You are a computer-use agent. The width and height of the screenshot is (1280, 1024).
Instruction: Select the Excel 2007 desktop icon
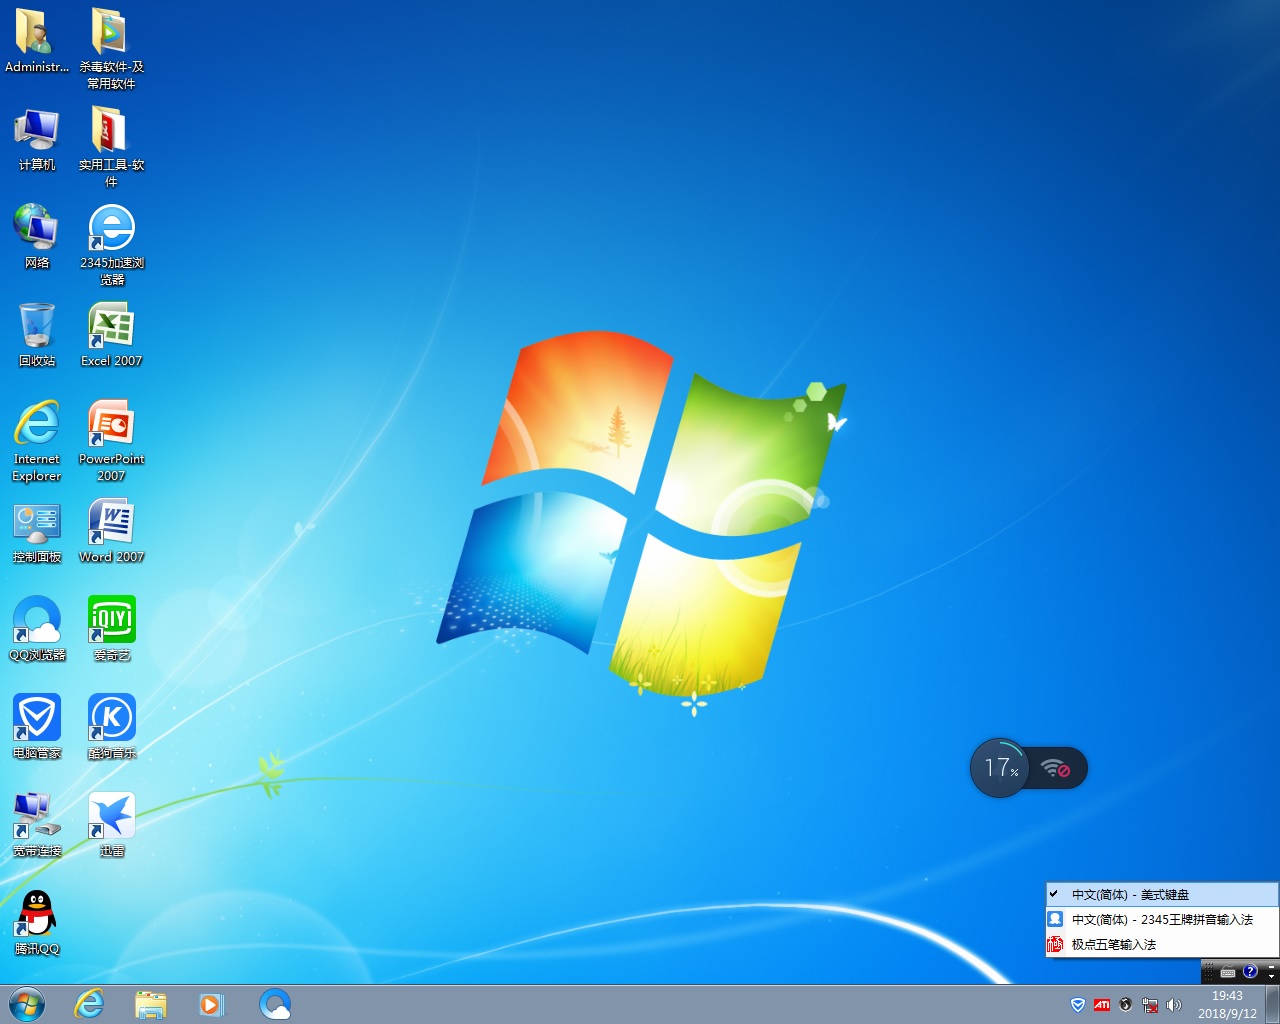click(111, 327)
